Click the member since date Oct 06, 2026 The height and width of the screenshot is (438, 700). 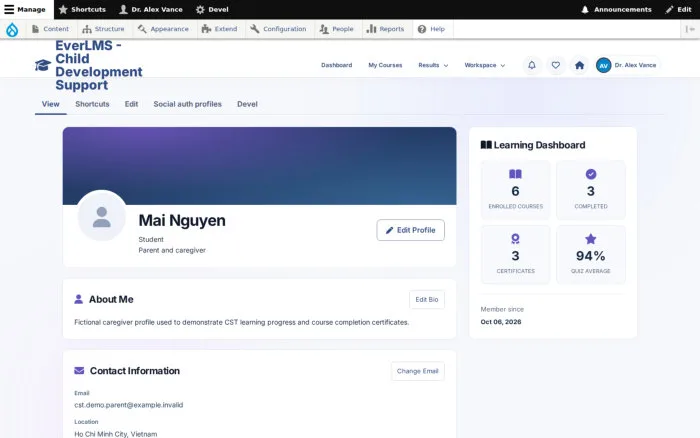pyautogui.click(x=501, y=321)
